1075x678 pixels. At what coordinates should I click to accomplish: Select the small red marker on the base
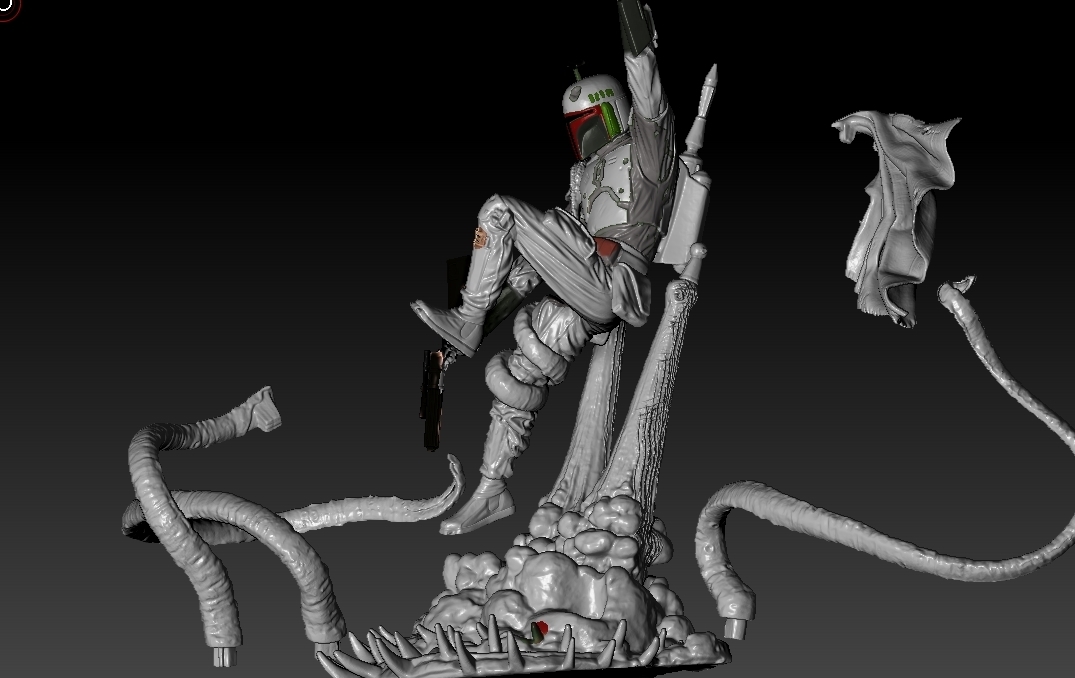pos(540,629)
